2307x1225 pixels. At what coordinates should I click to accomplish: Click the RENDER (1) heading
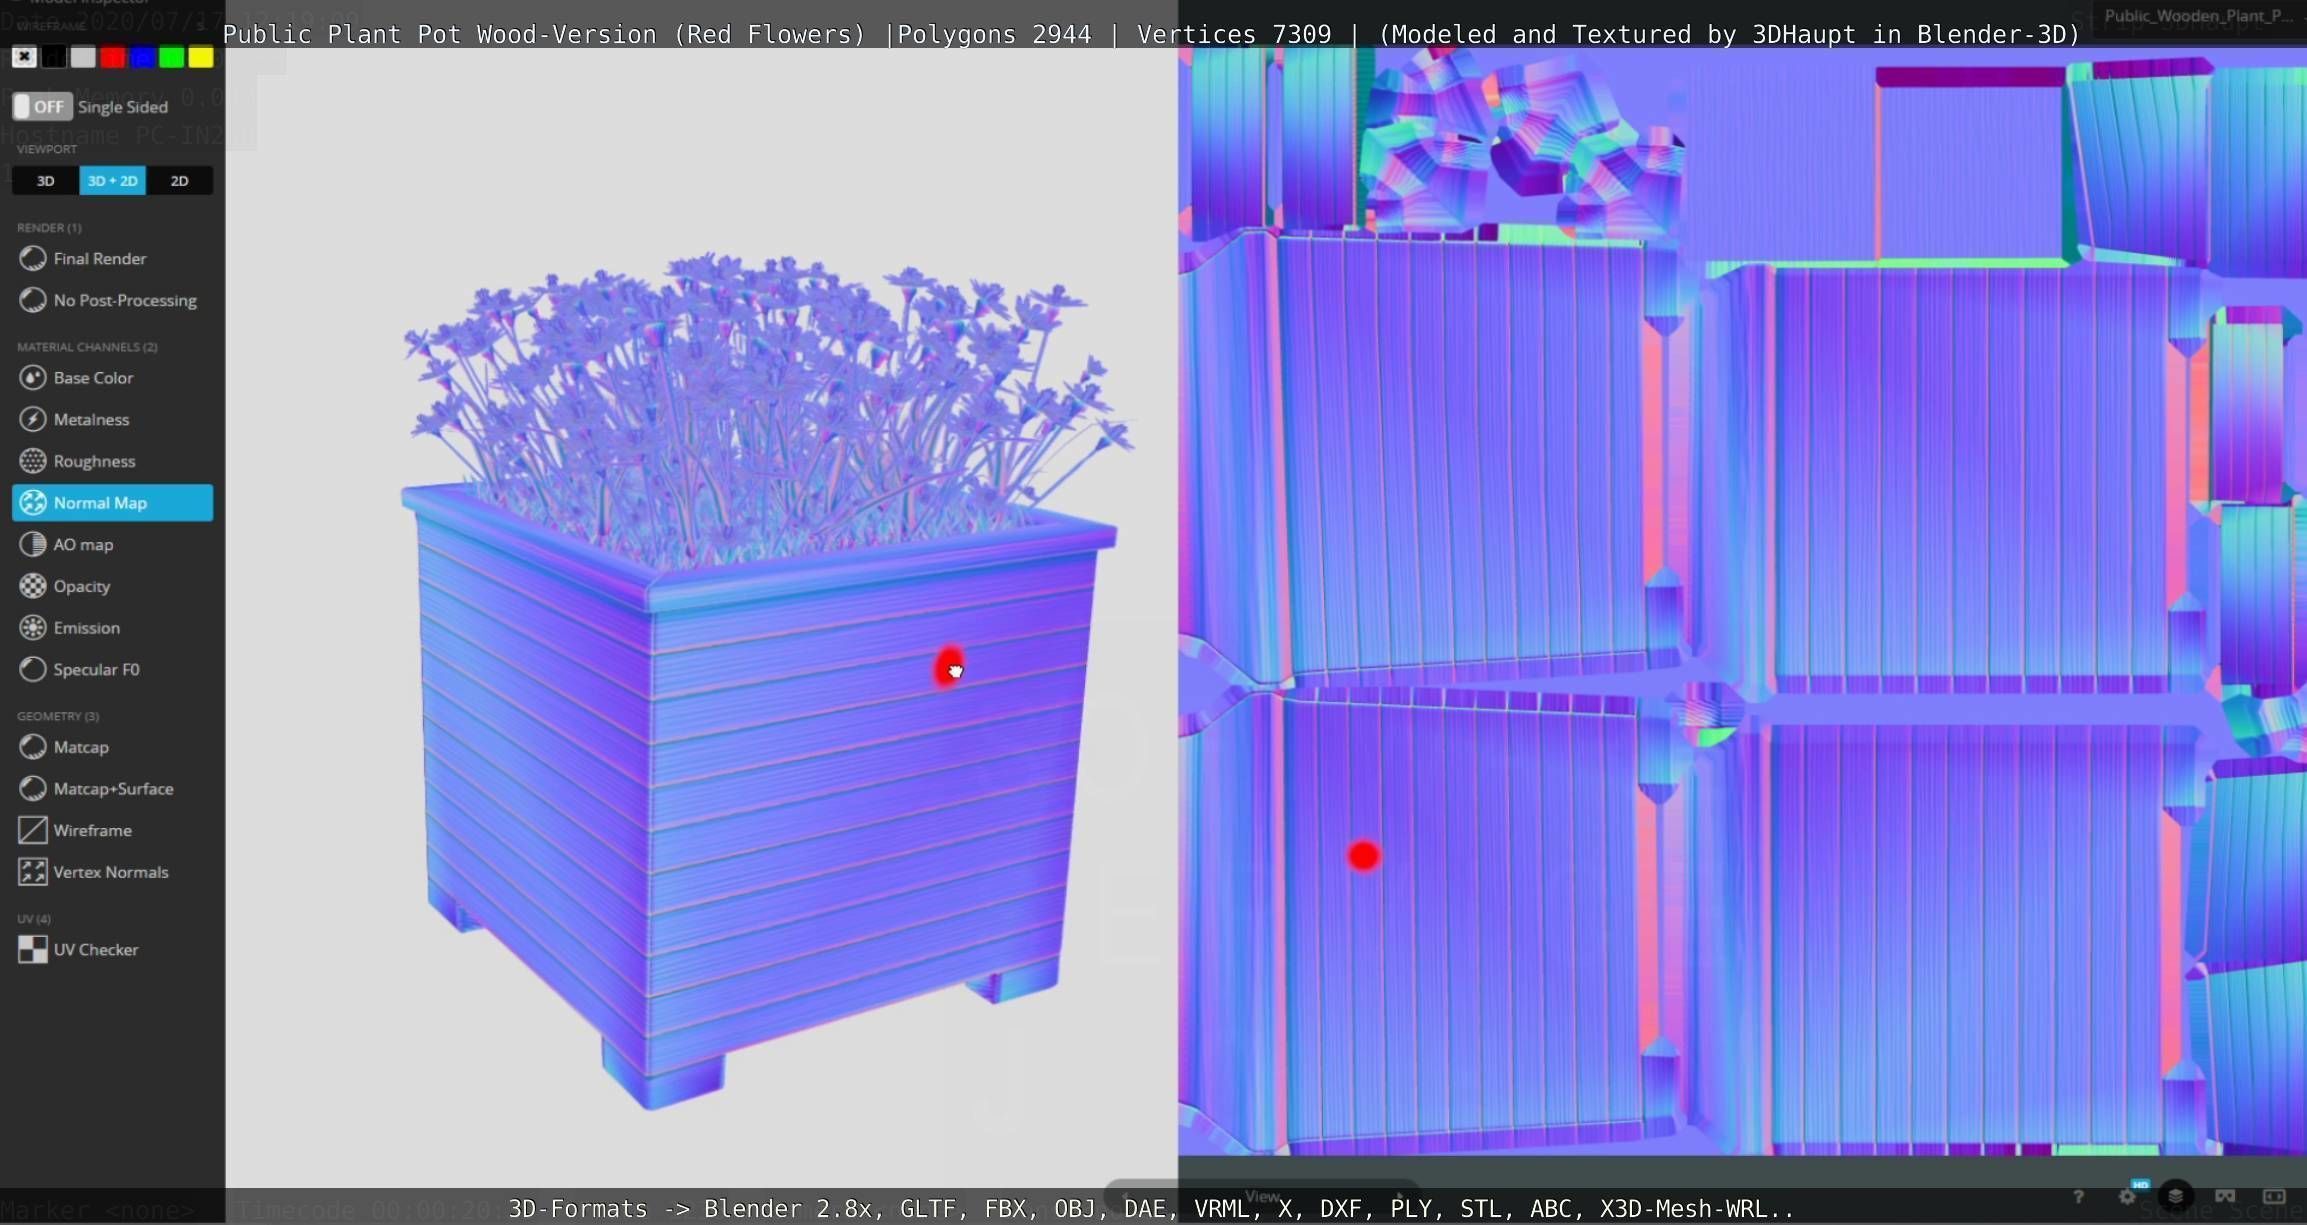coord(49,228)
